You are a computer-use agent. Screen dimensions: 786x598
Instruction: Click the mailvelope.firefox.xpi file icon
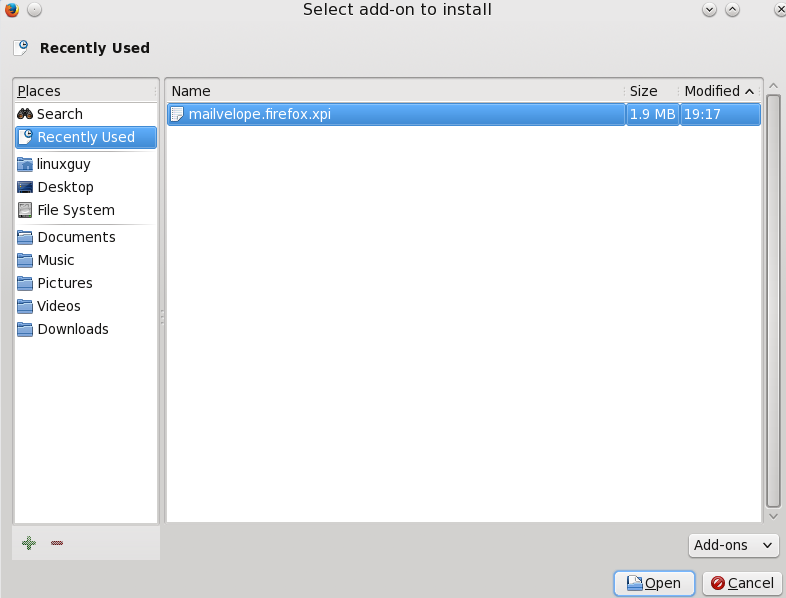(177, 114)
